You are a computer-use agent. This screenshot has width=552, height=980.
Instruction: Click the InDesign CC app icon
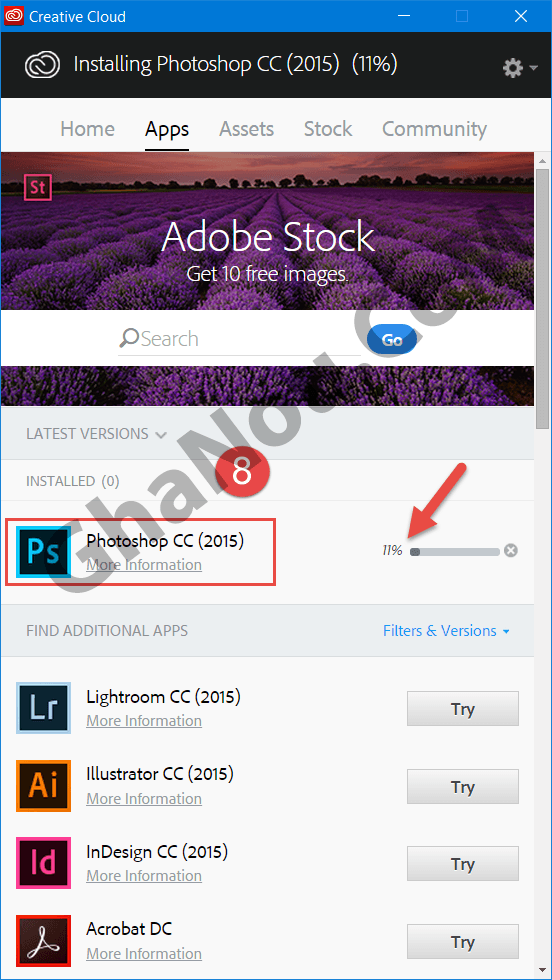tap(43, 864)
